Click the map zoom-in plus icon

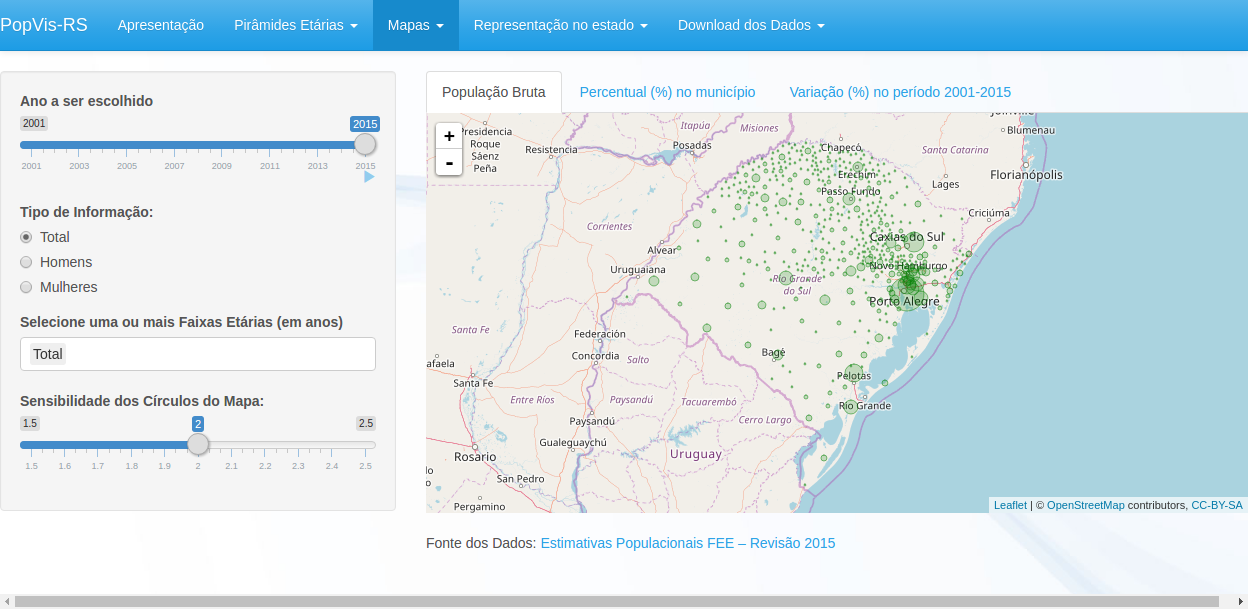coord(449,136)
